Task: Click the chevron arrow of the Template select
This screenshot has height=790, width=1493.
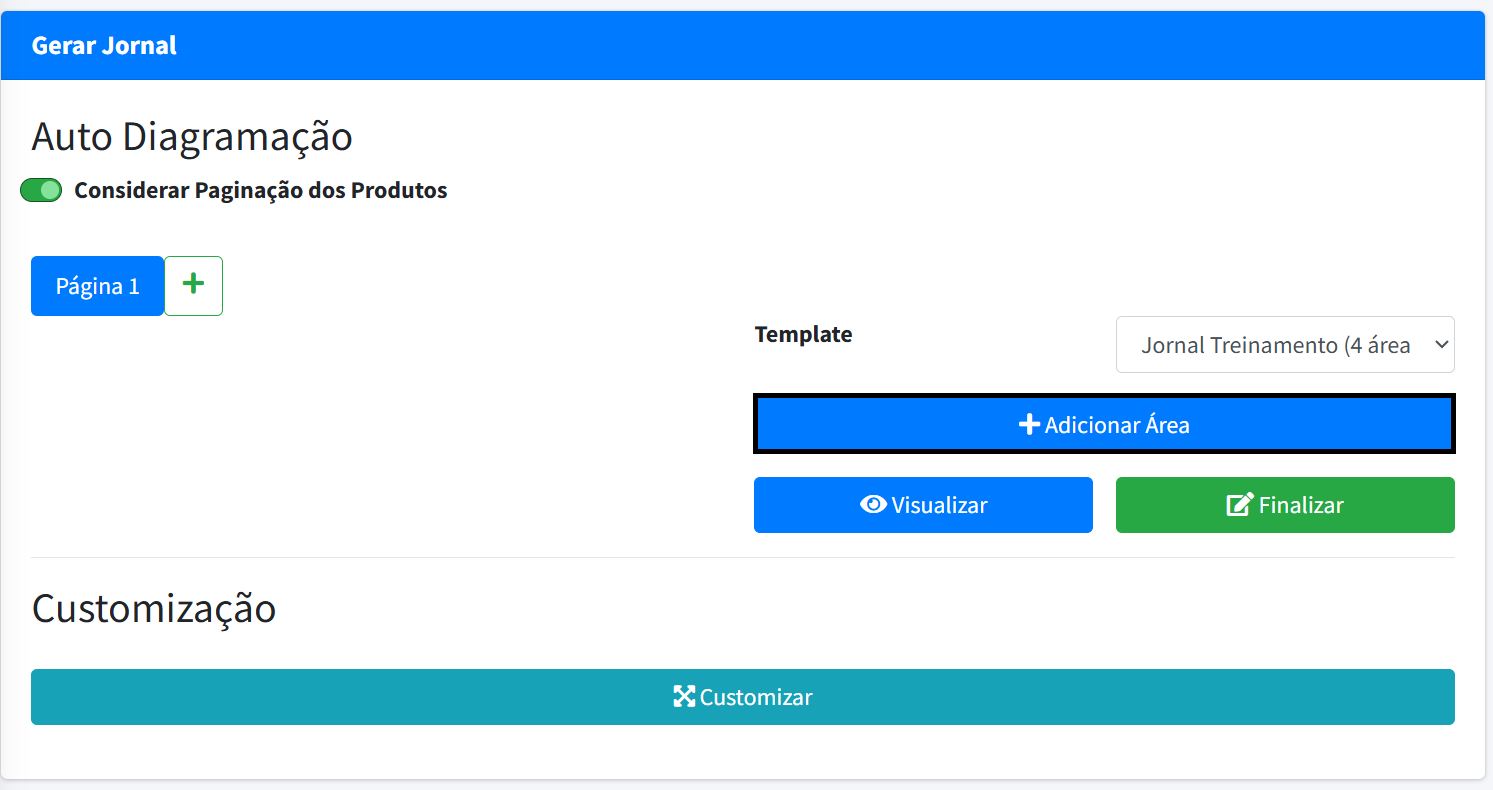Action: click(1441, 345)
